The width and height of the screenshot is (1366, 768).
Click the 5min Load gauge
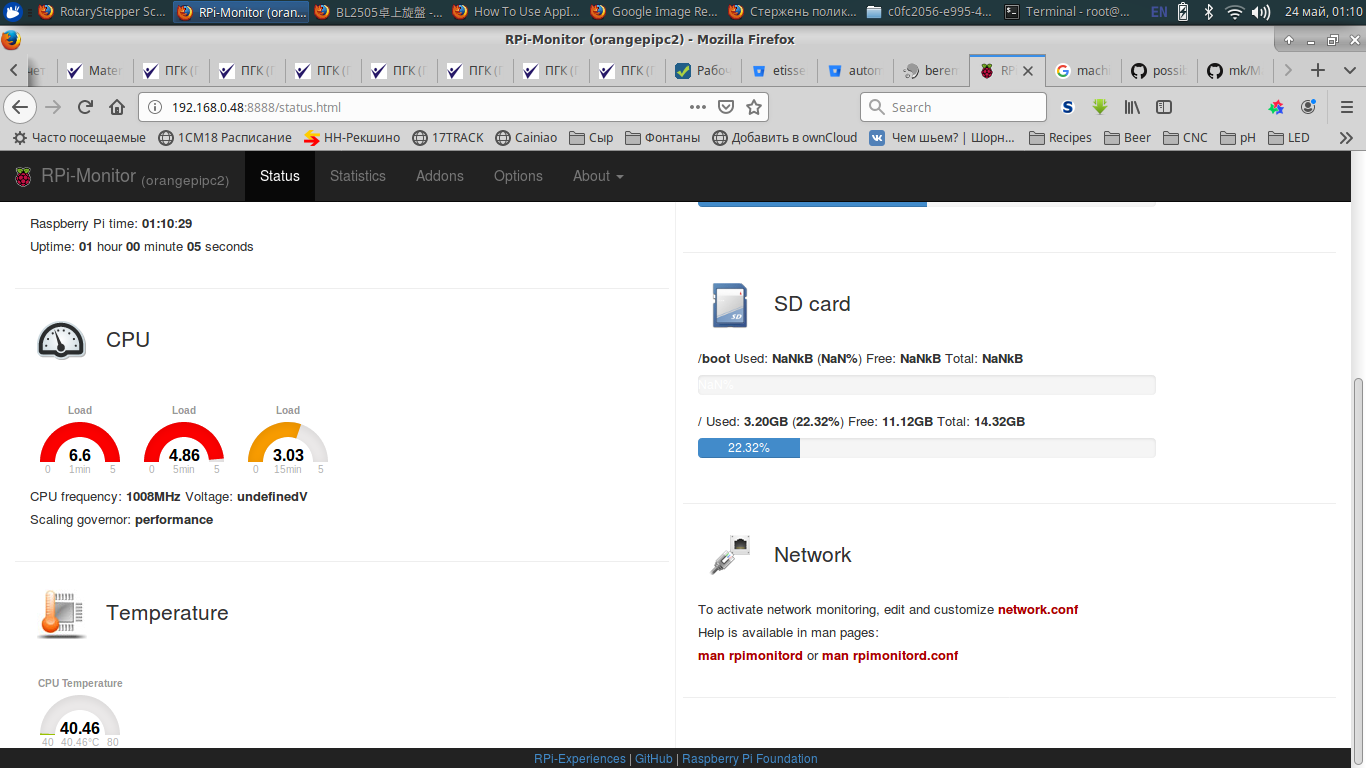click(x=184, y=440)
